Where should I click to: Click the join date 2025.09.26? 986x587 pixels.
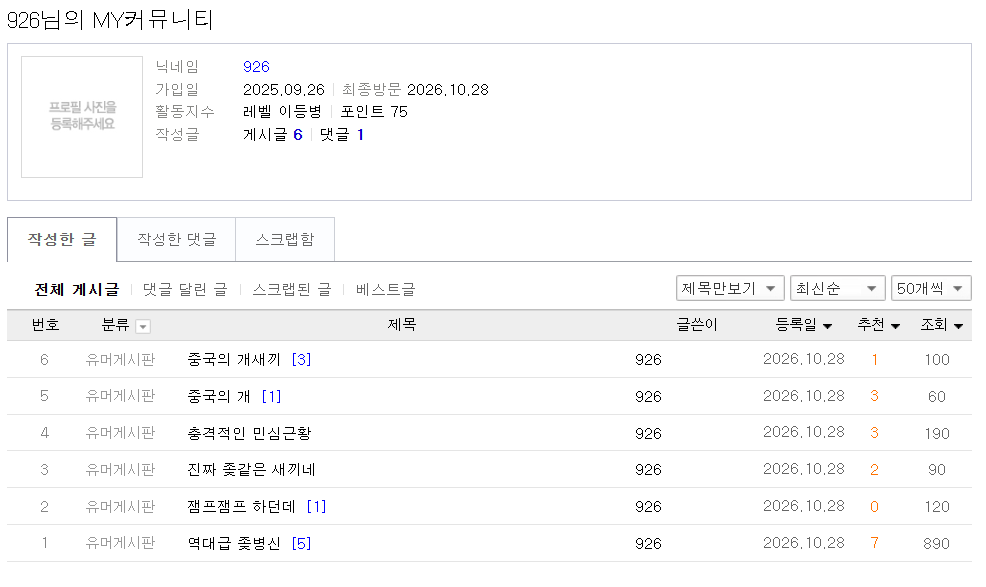tap(284, 90)
